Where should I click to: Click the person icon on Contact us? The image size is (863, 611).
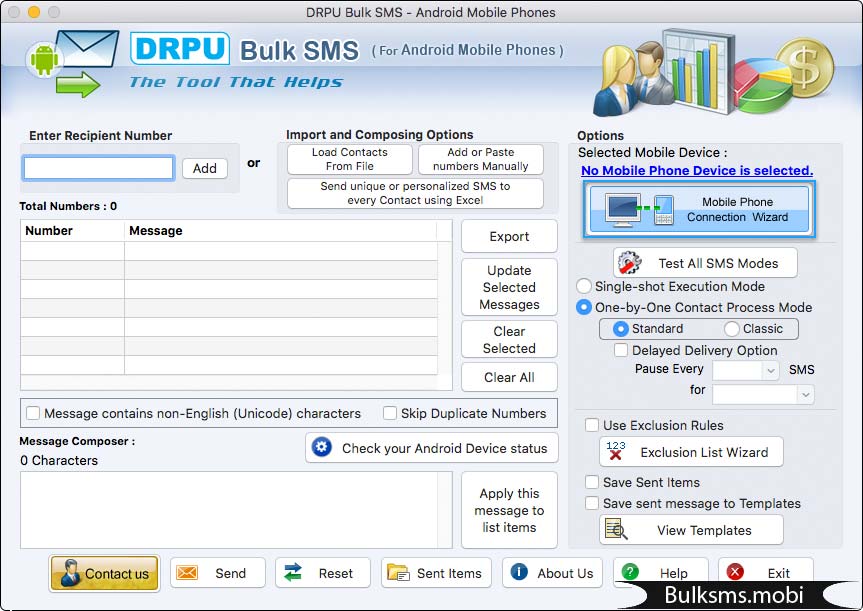(x=69, y=573)
